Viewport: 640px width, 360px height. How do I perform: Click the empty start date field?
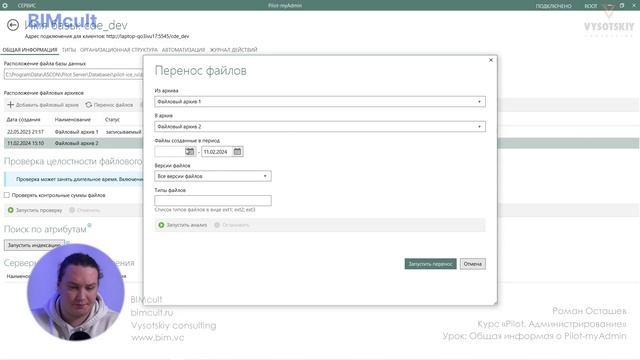click(x=169, y=152)
